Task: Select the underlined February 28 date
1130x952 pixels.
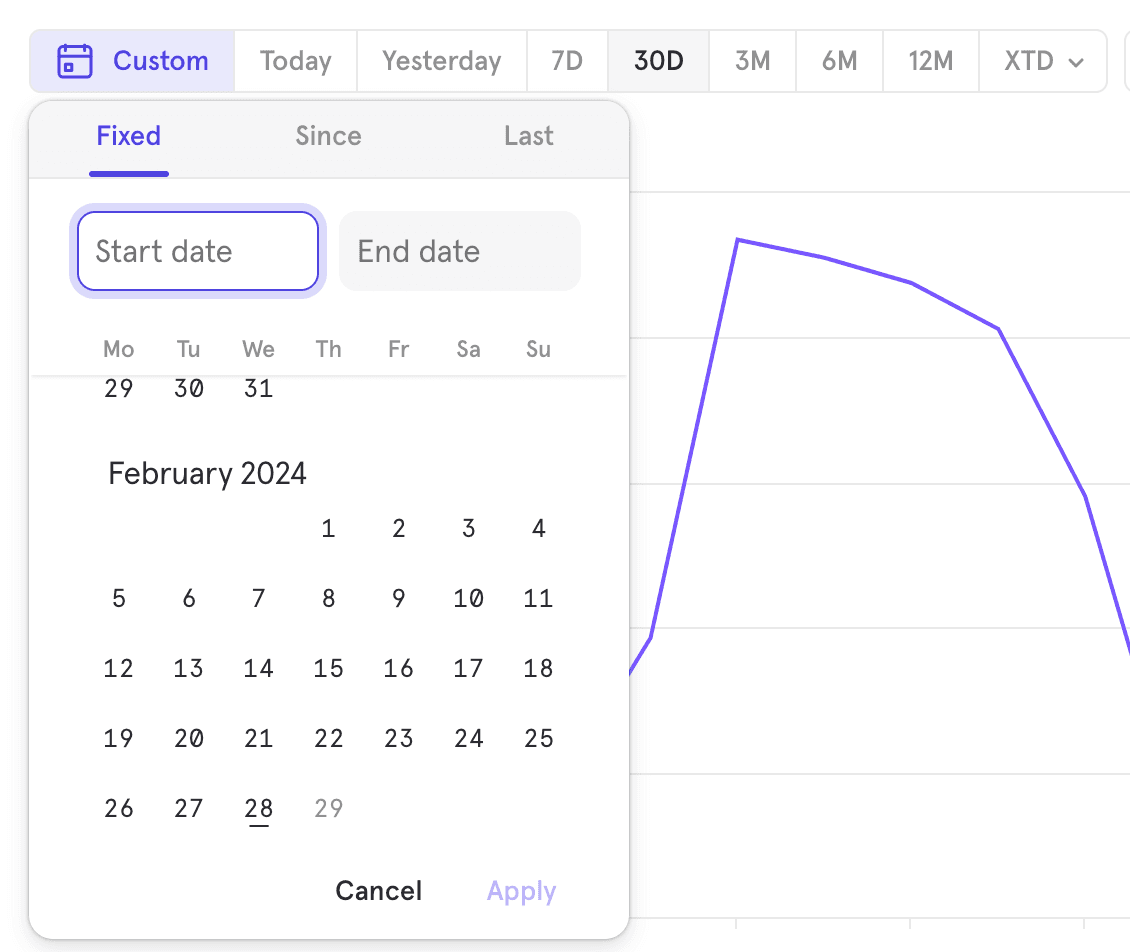Action: pyautogui.click(x=258, y=808)
